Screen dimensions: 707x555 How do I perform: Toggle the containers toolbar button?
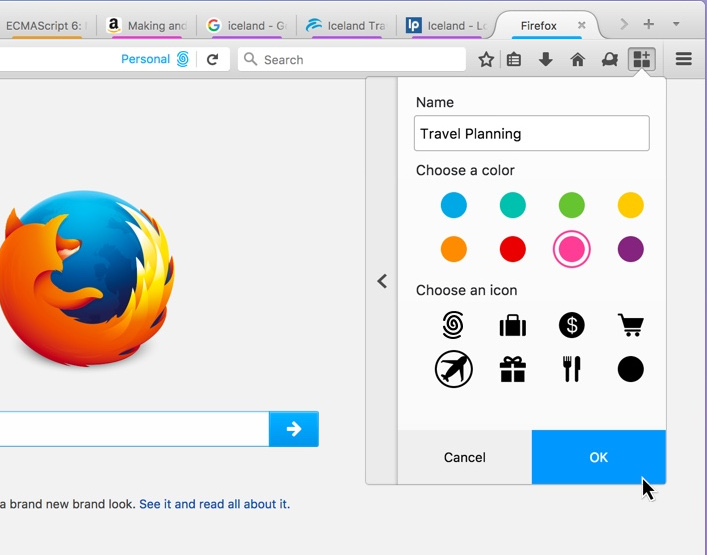(x=642, y=59)
